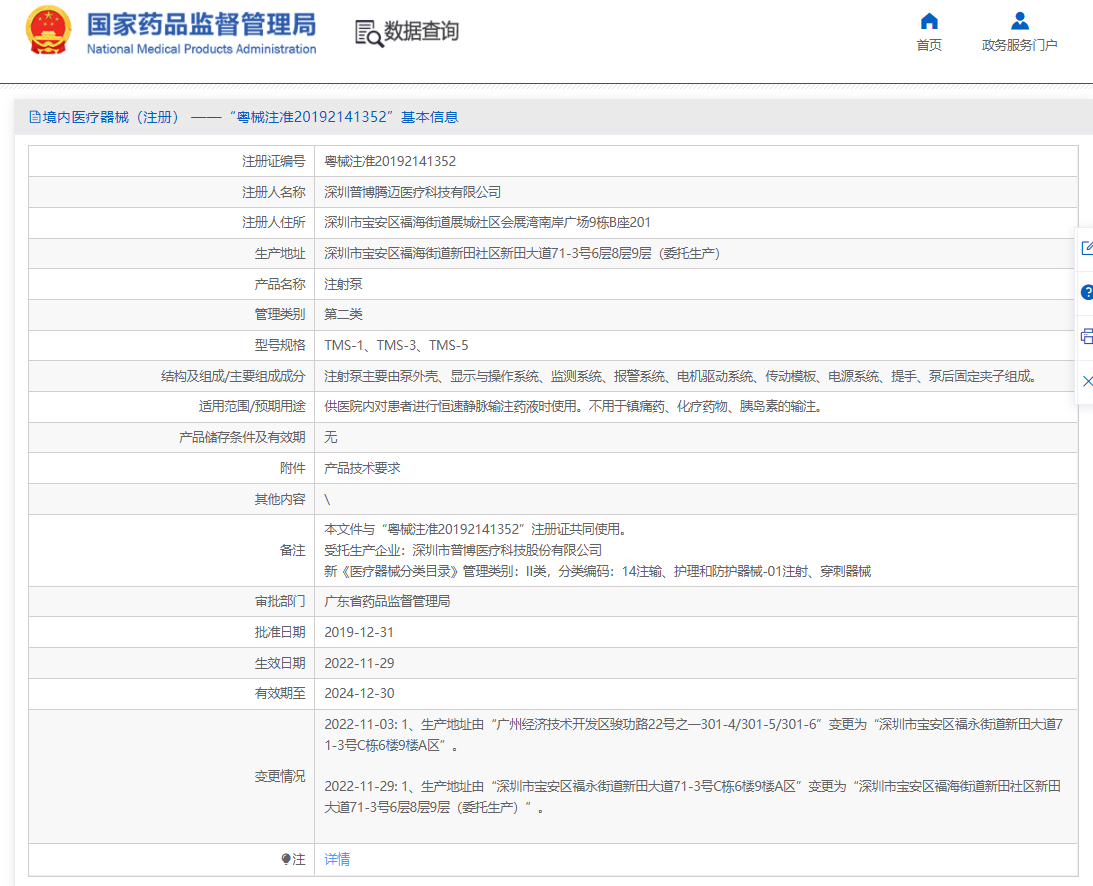Select approval department 广东省药品监督管理局
The height and width of the screenshot is (886, 1093).
387,601
